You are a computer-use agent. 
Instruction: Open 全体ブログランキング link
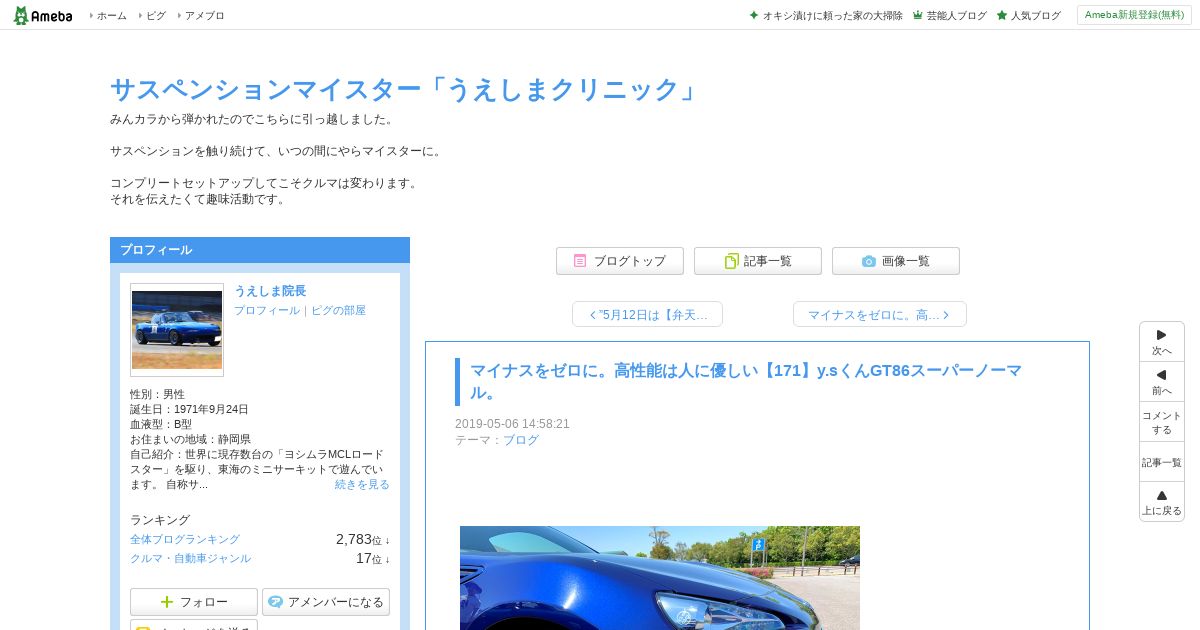tap(185, 539)
